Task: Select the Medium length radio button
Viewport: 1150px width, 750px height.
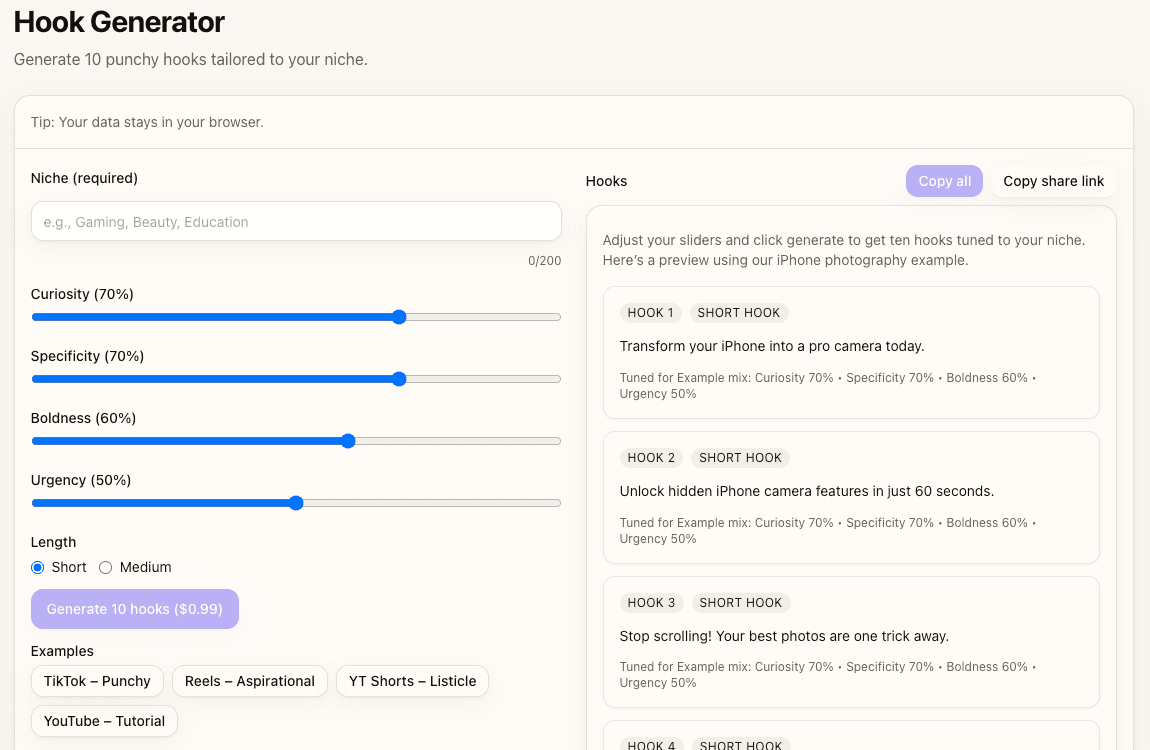Action: coord(106,567)
